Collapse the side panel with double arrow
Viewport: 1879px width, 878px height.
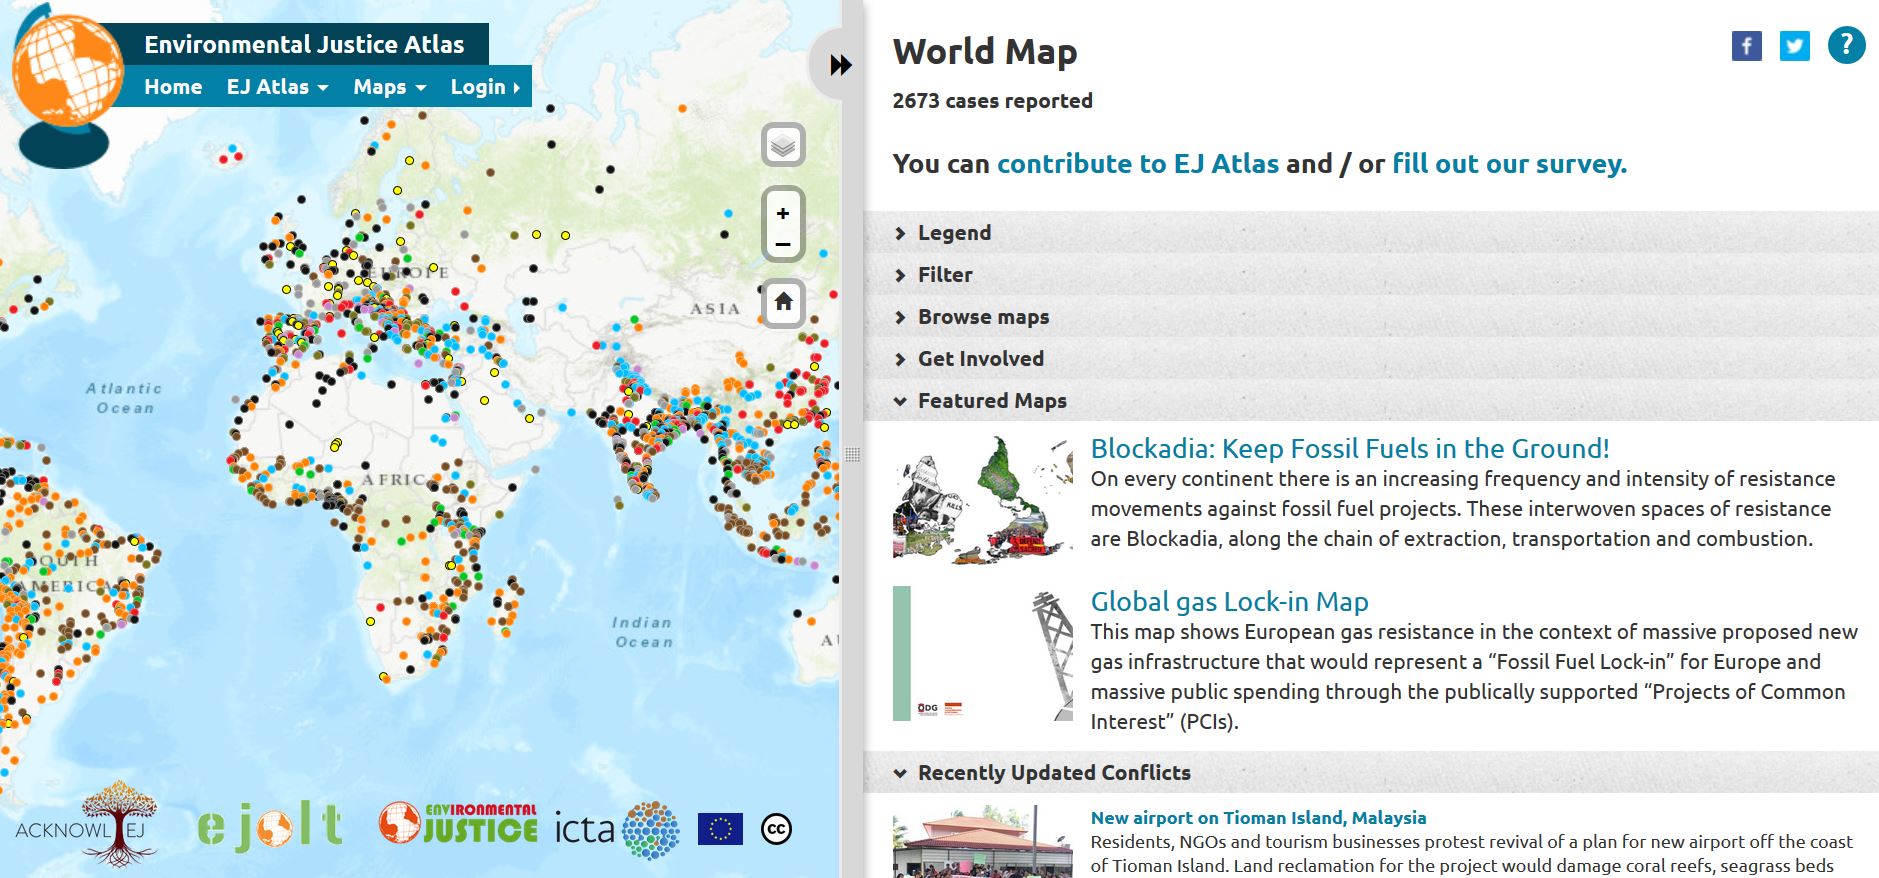coord(840,65)
